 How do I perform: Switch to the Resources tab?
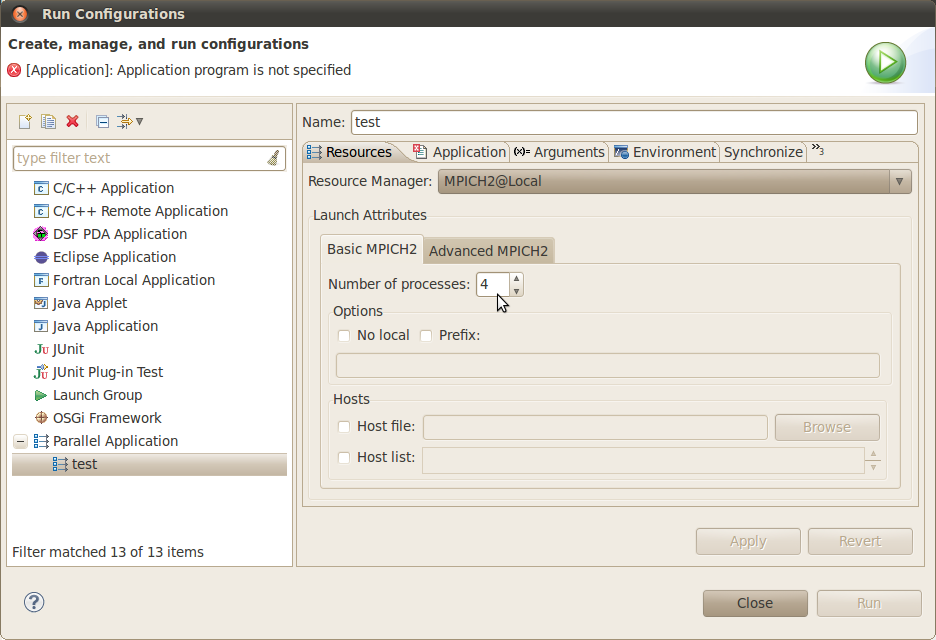[x=350, y=152]
